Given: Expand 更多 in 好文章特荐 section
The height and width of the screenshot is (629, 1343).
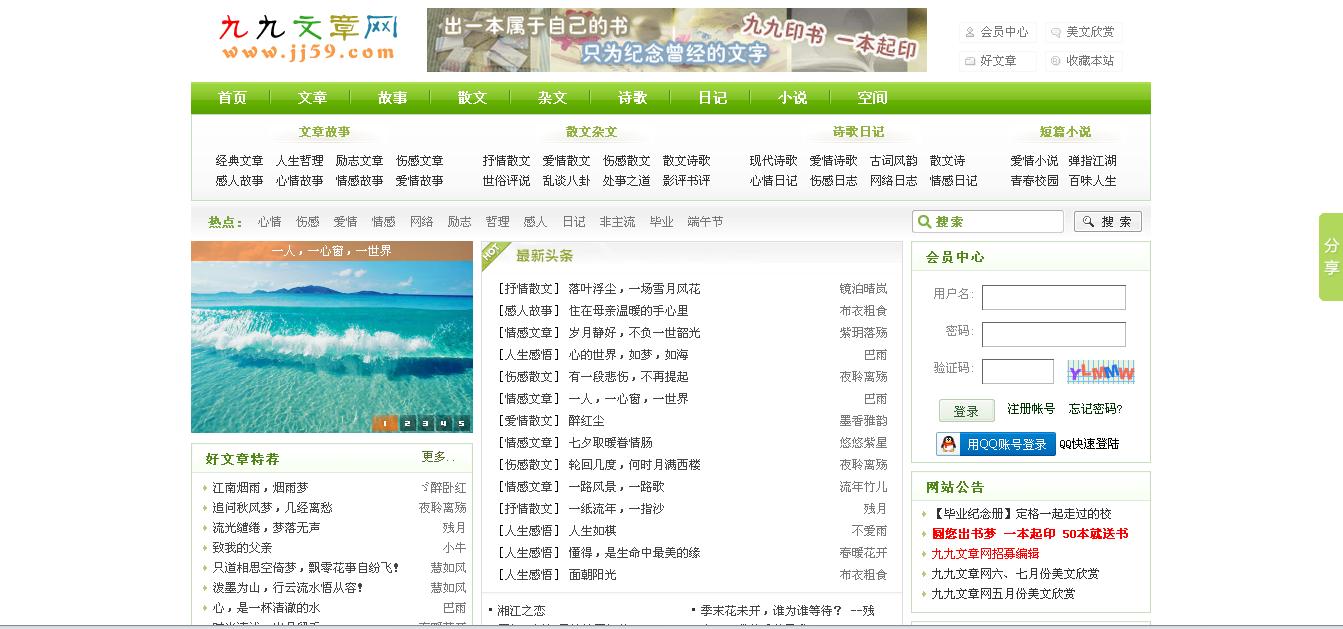Looking at the screenshot, I should tap(437, 457).
